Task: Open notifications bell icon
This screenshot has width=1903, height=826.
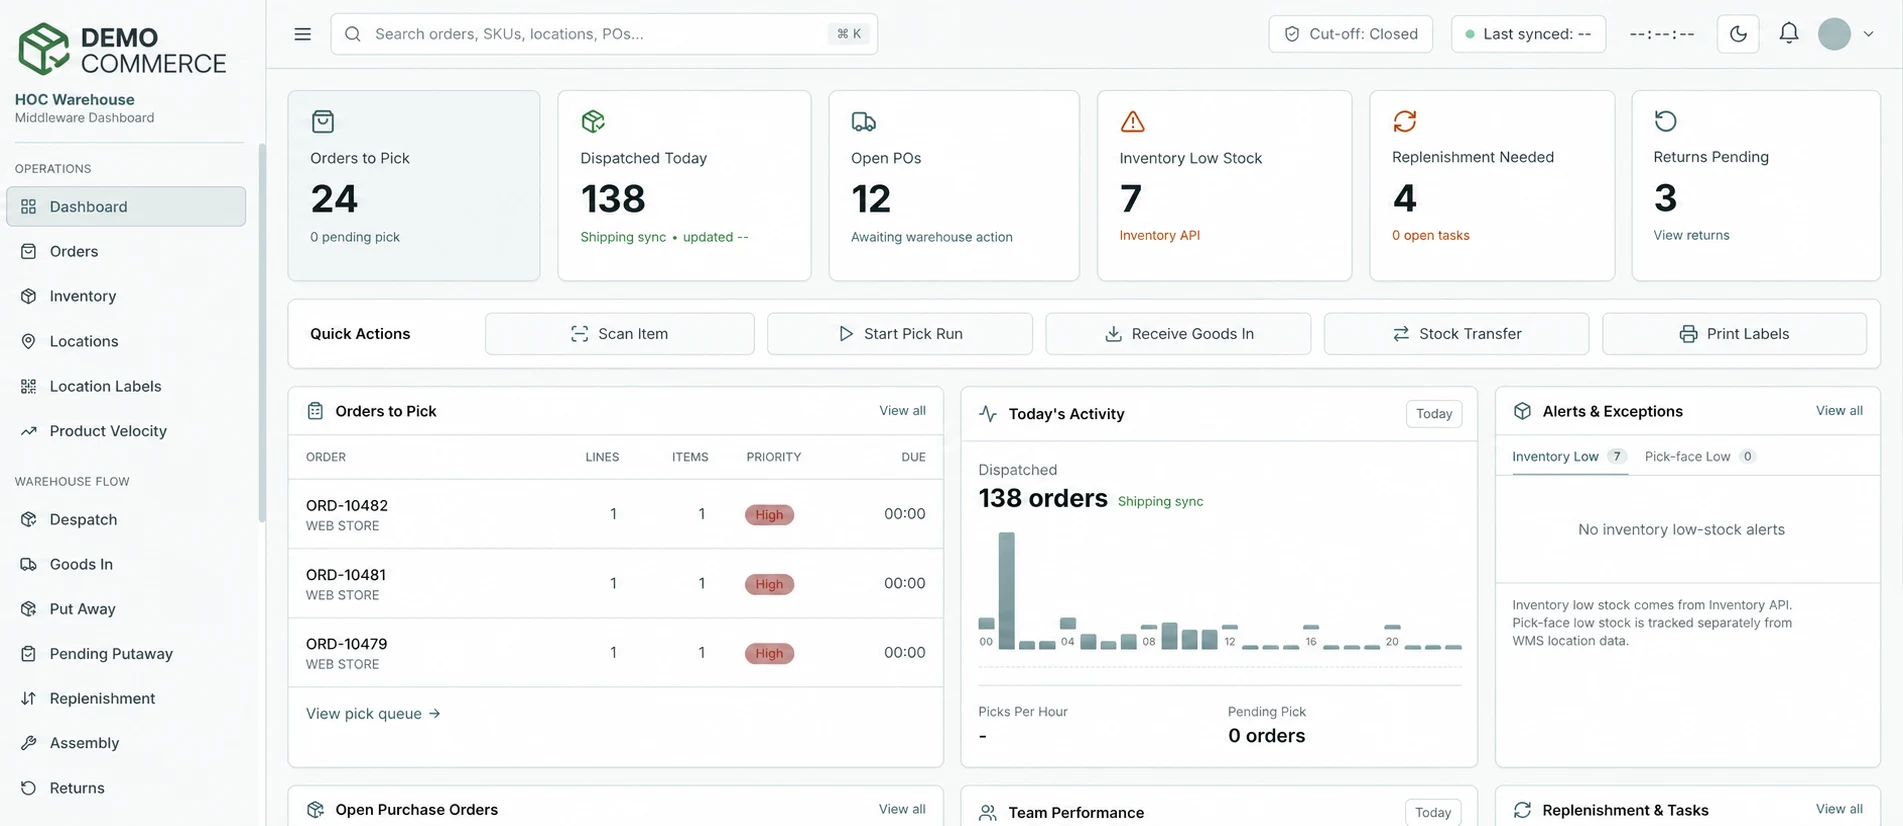Action: [1789, 33]
